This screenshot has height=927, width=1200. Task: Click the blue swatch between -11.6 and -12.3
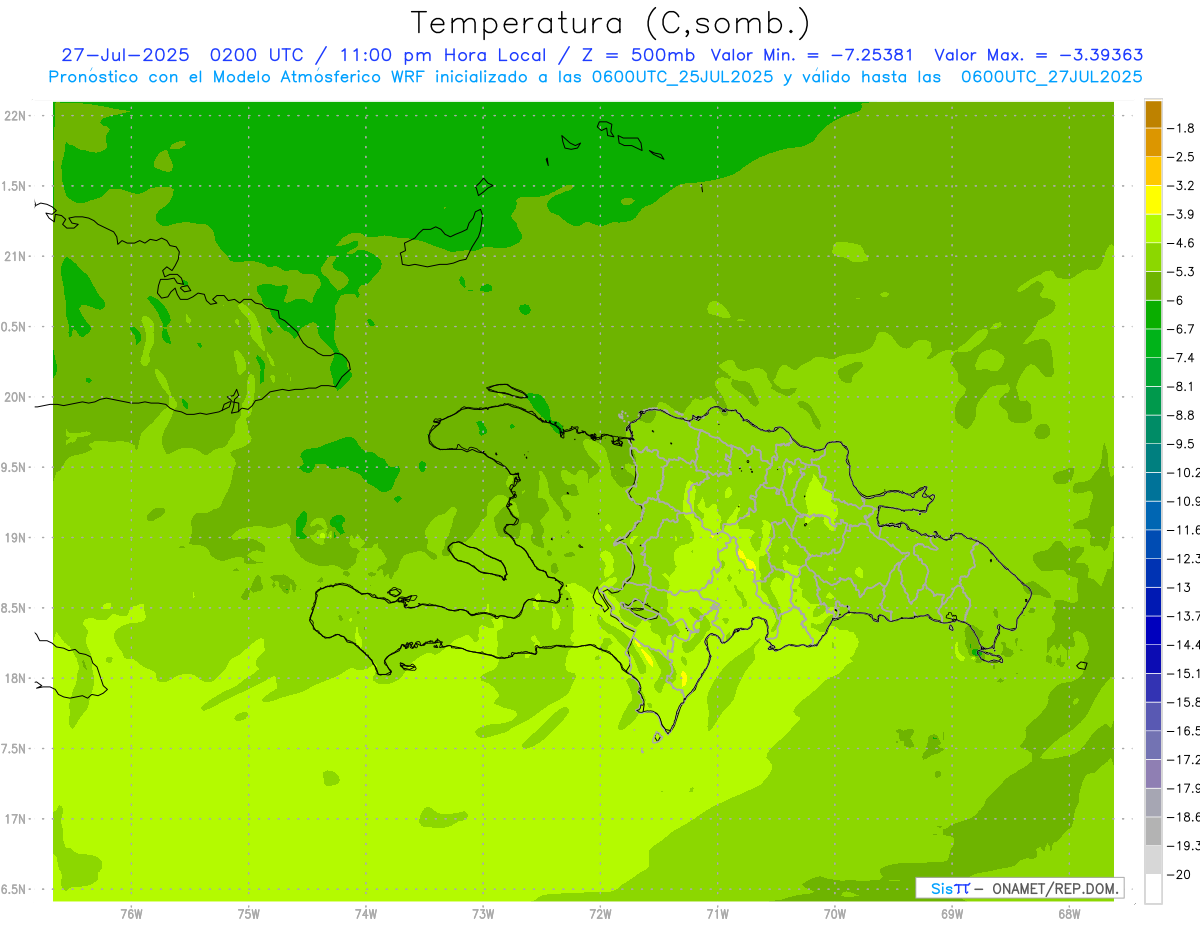[1153, 544]
